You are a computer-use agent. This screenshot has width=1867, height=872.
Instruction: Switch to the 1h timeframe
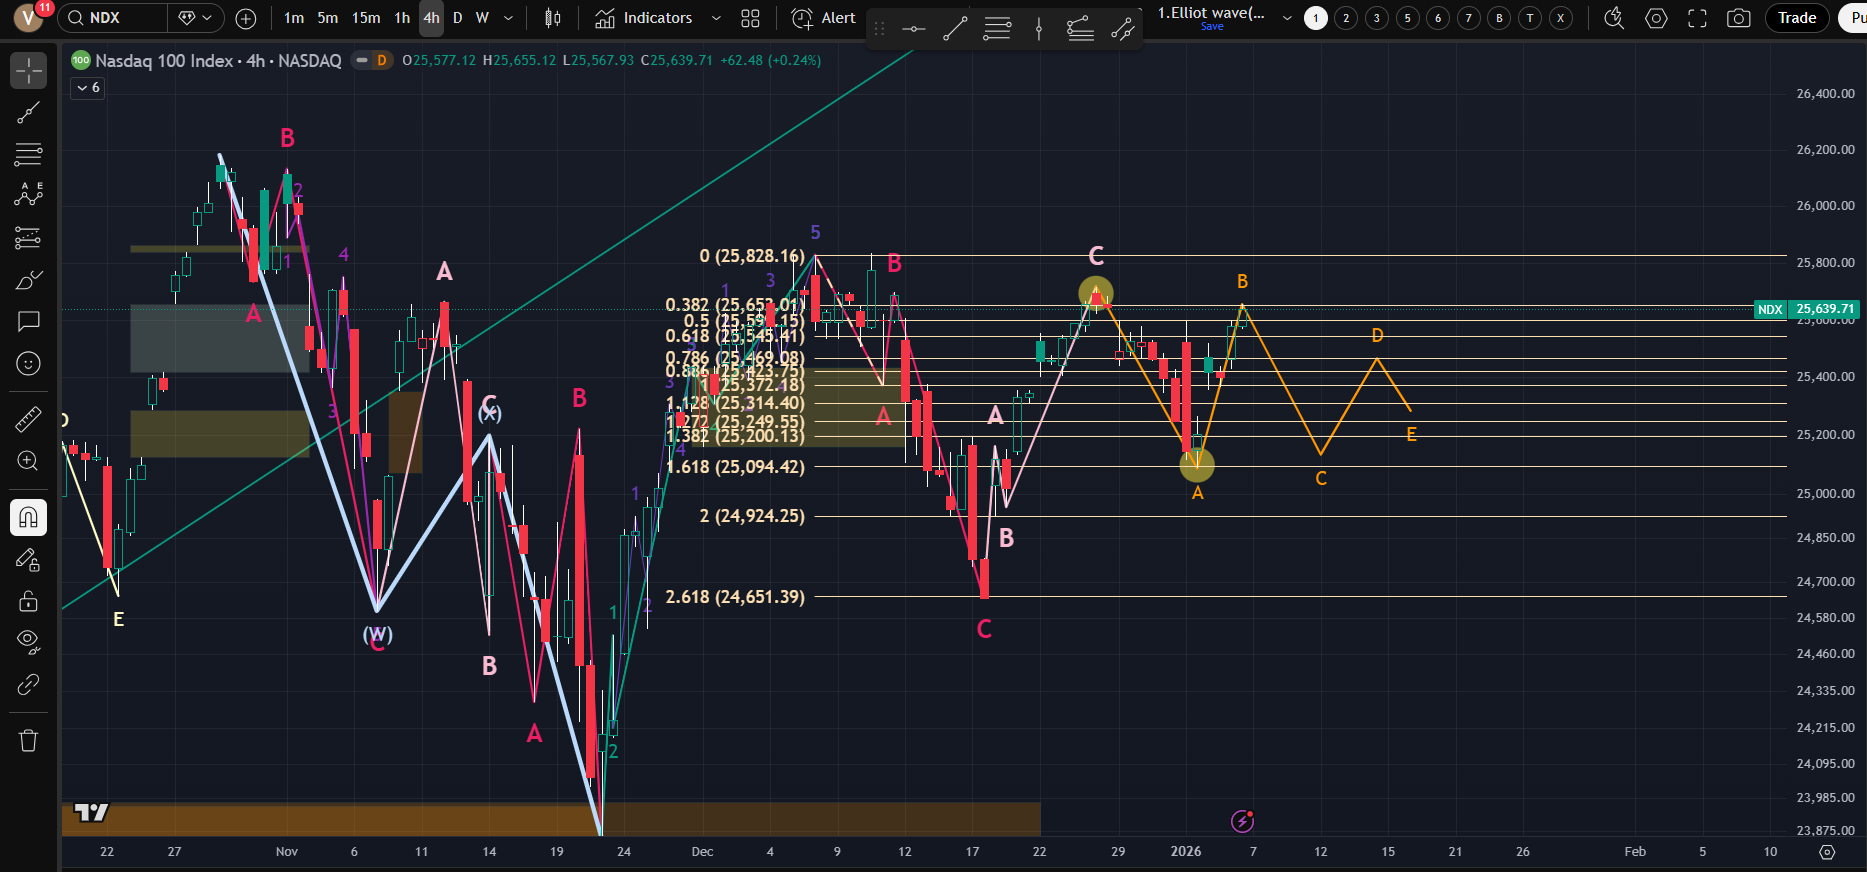[402, 18]
